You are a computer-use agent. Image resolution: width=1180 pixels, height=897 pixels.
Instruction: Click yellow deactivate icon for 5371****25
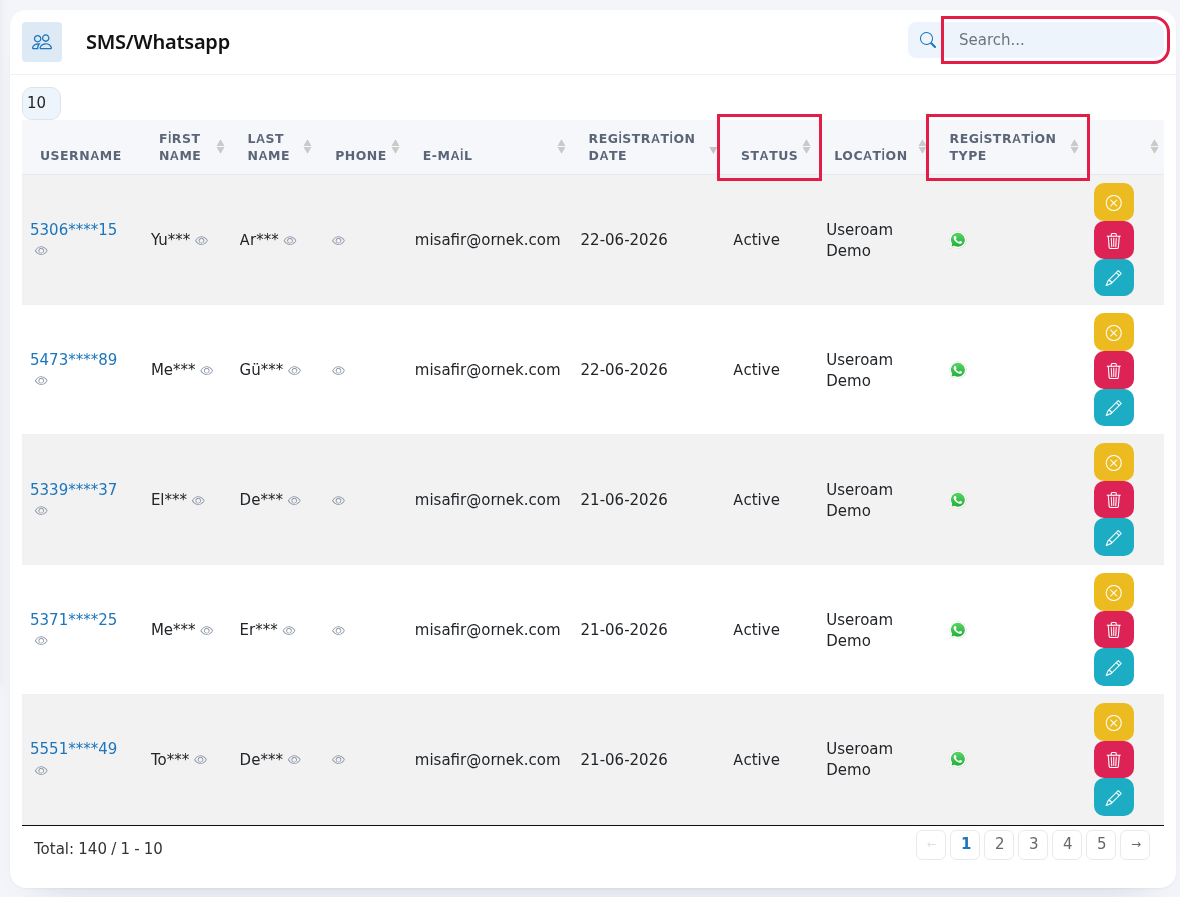click(1114, 593)
